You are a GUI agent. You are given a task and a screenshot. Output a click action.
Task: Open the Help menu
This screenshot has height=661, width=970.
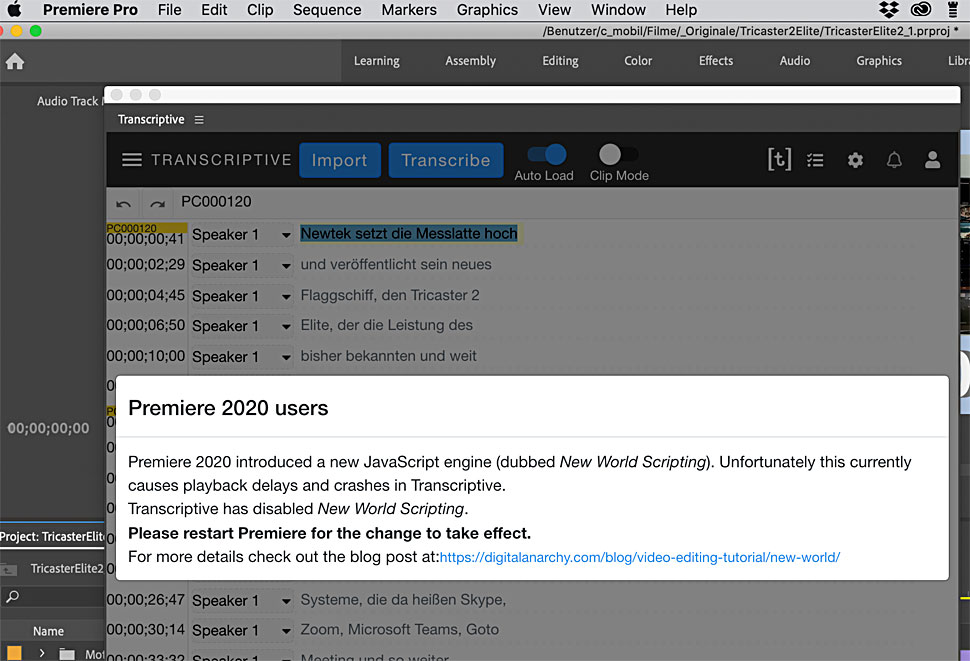click(x=681, y=10)
